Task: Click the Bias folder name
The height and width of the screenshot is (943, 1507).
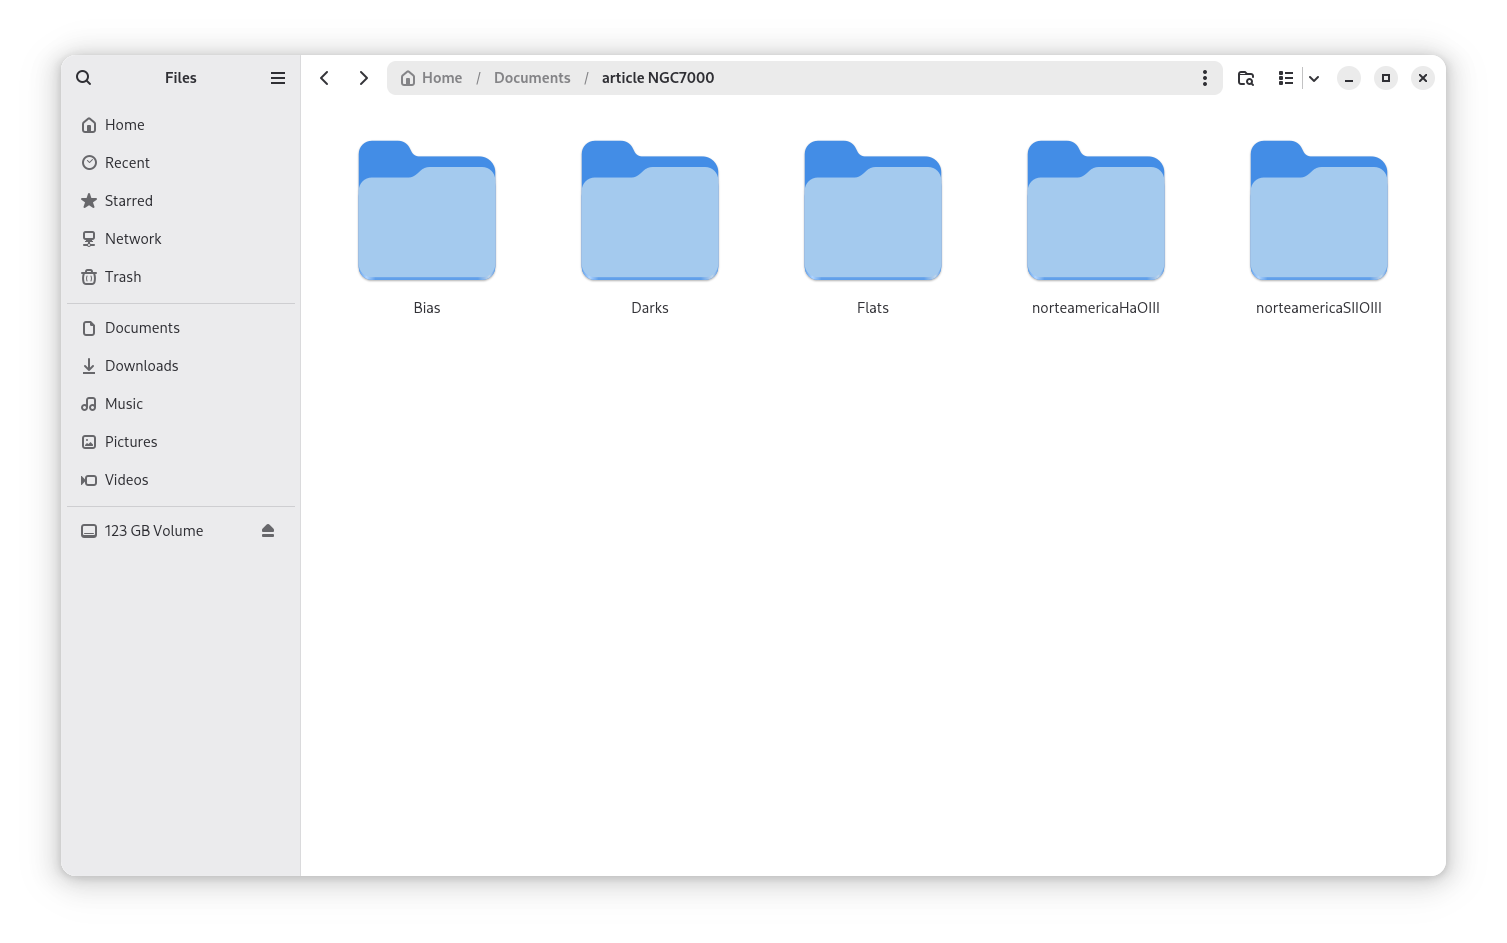Action: tap(427, 308)
